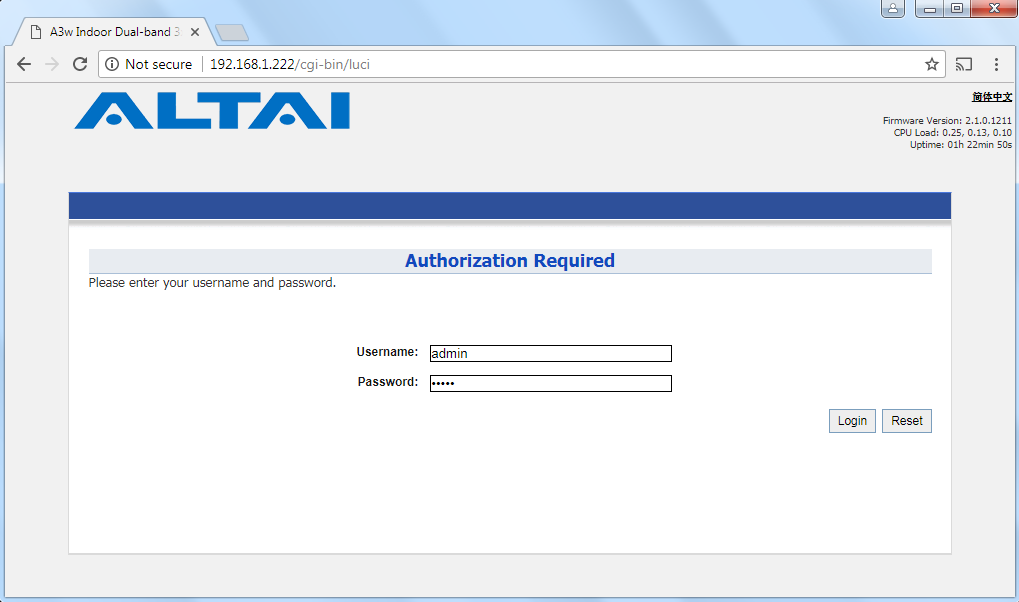
Task: Click the browser Back arrow
Action: pyautogui.click(x=24, y=64)
